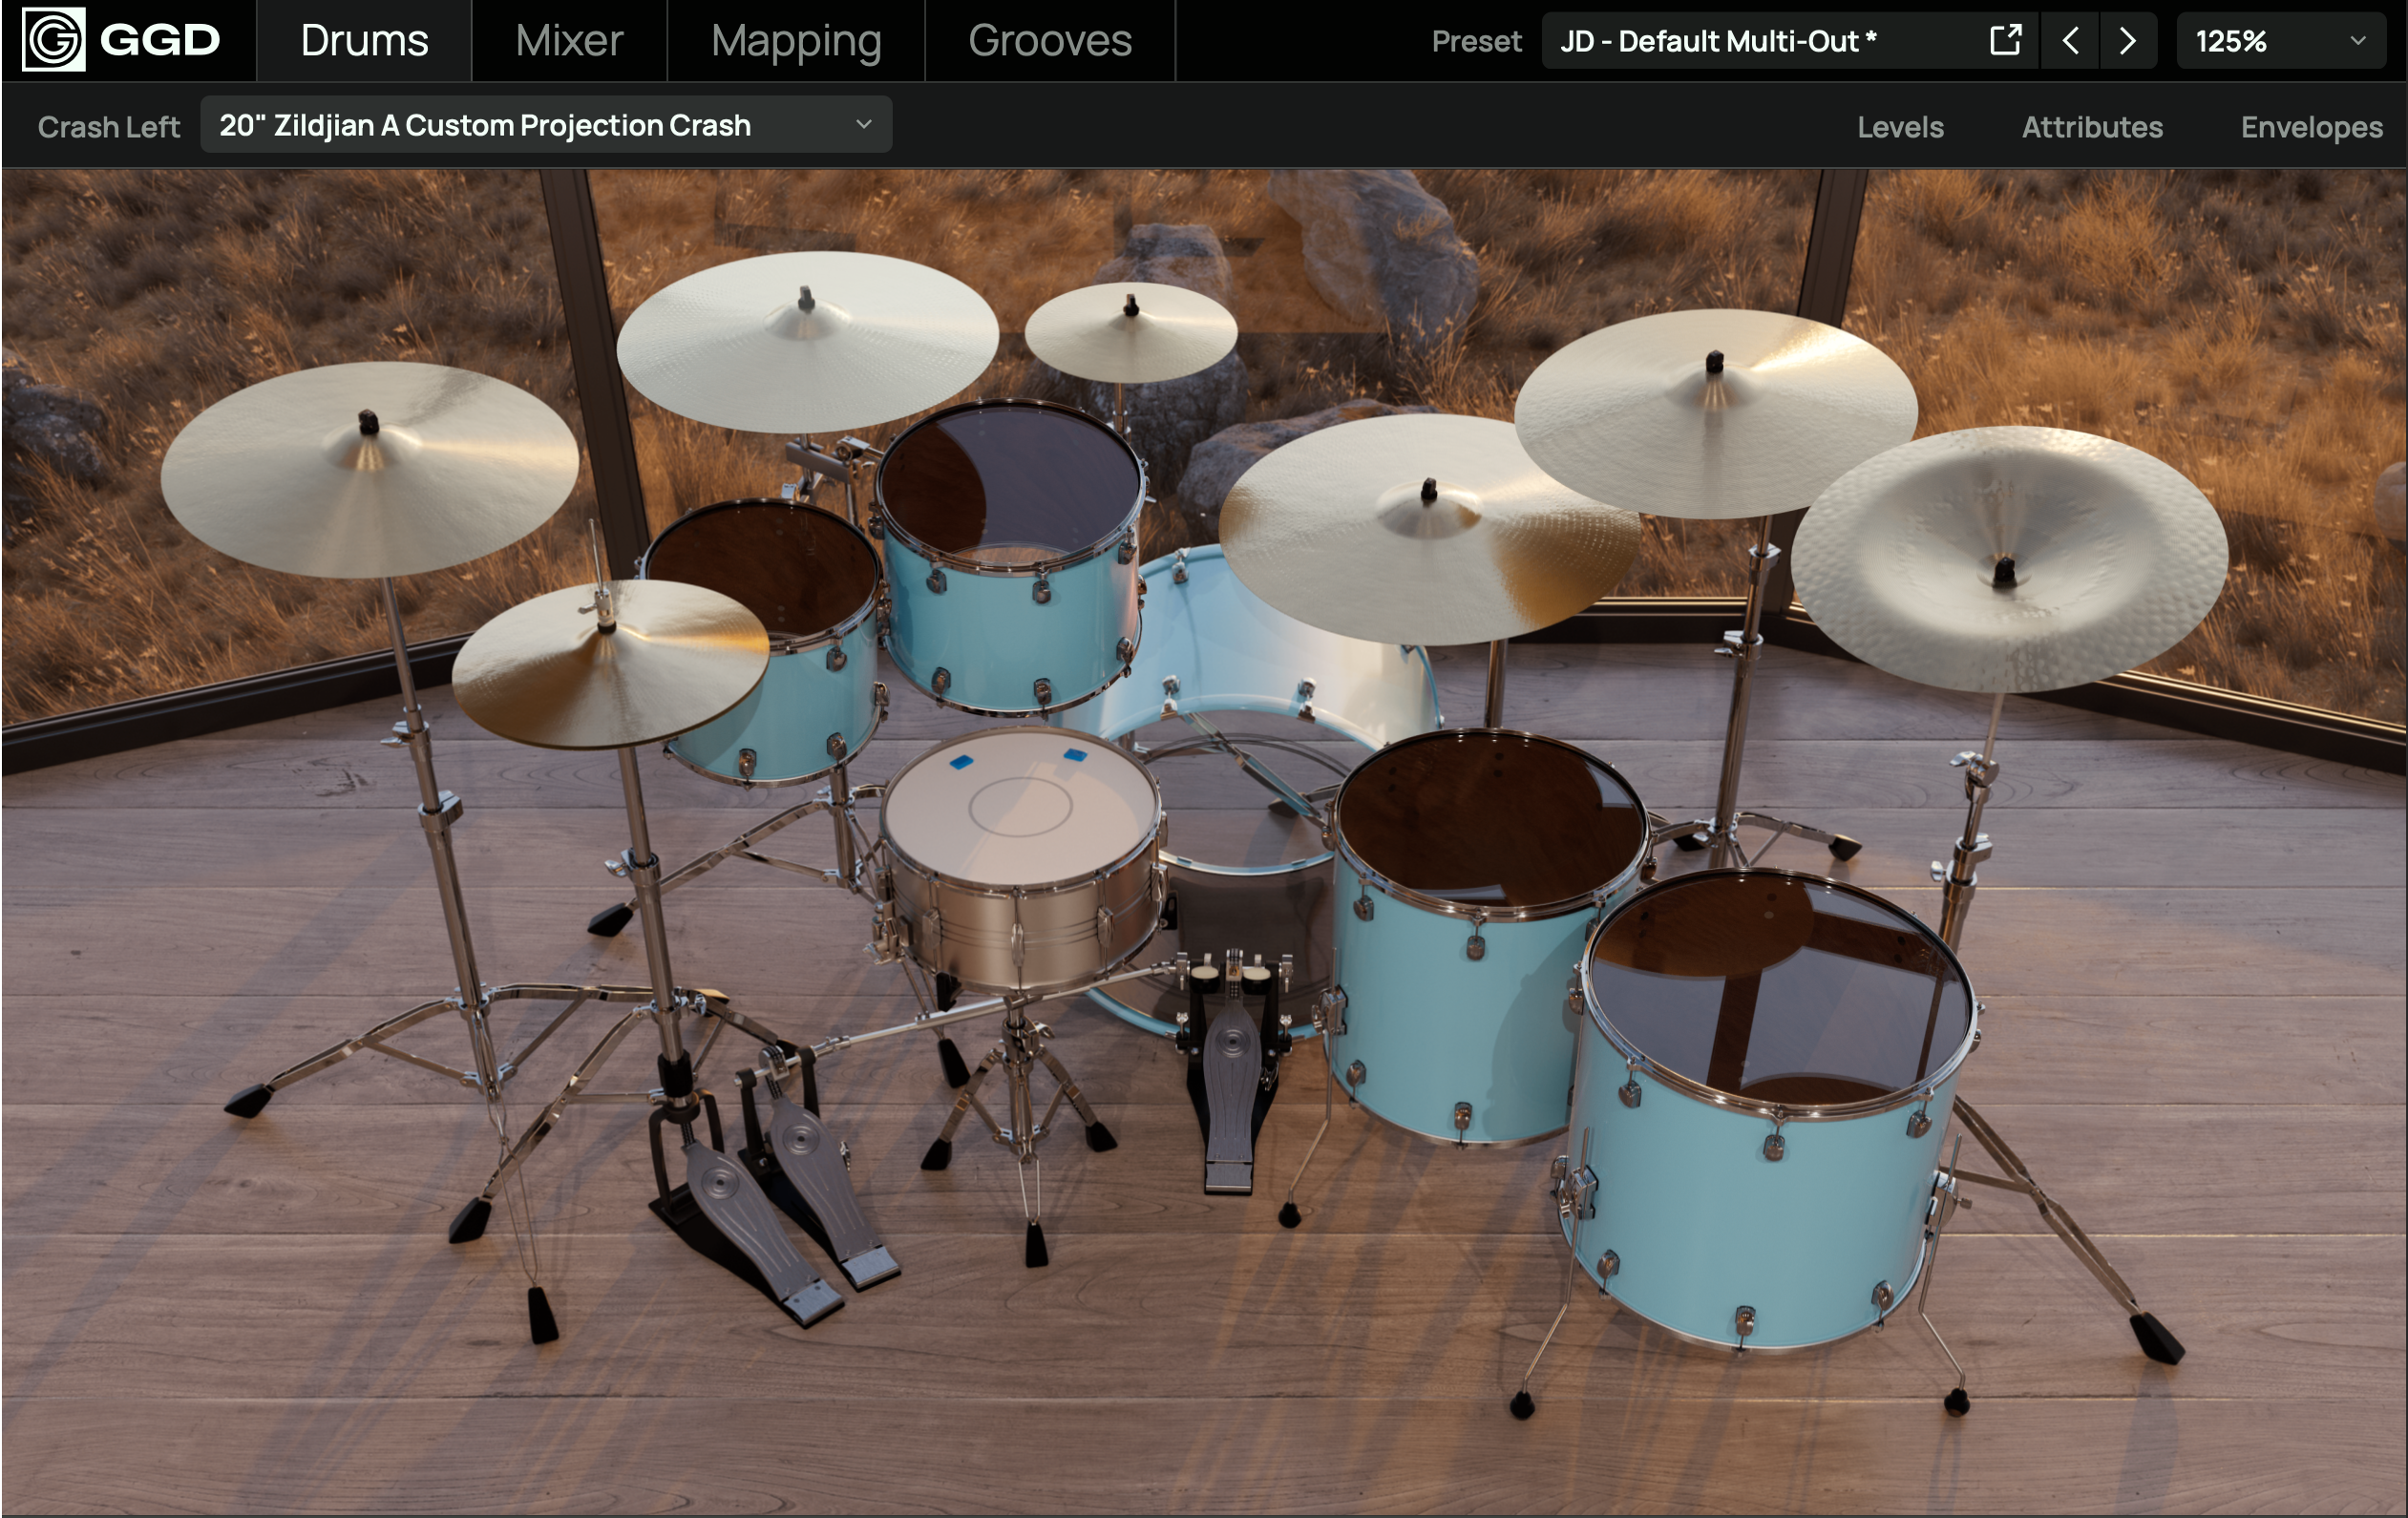Screen dimensions: 2408x1518
Task: Open the Grooves tab
Action: tap(1050, 40)
